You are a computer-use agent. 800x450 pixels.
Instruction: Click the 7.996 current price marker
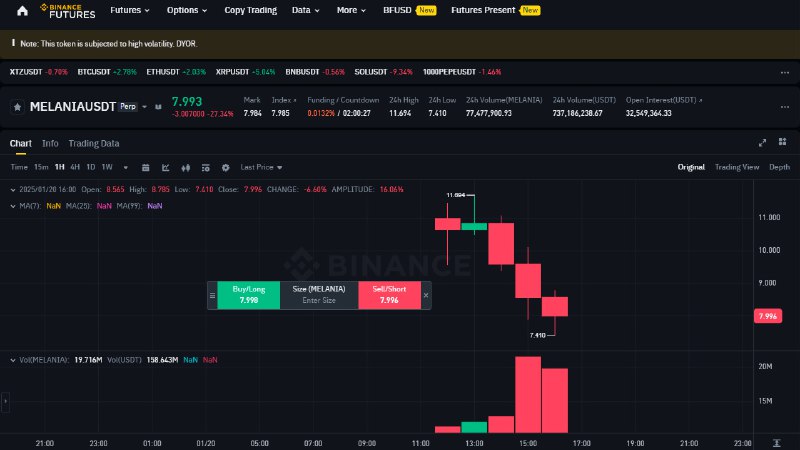coord(768,316)
